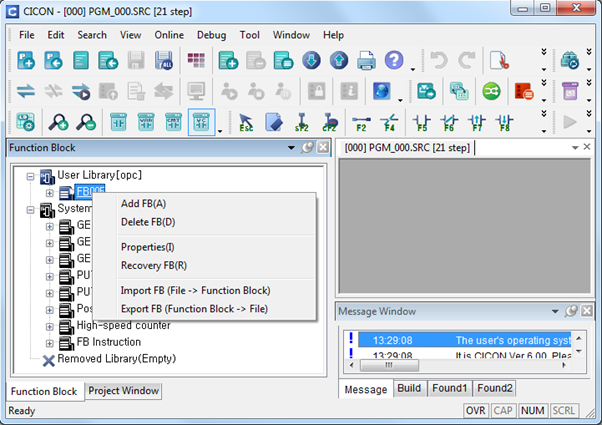Expand the High-speed counter node

50,326
